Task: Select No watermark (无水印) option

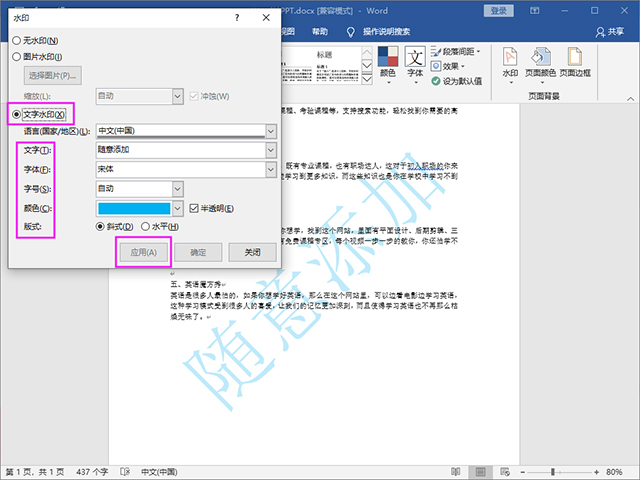Action: [36, 40]
